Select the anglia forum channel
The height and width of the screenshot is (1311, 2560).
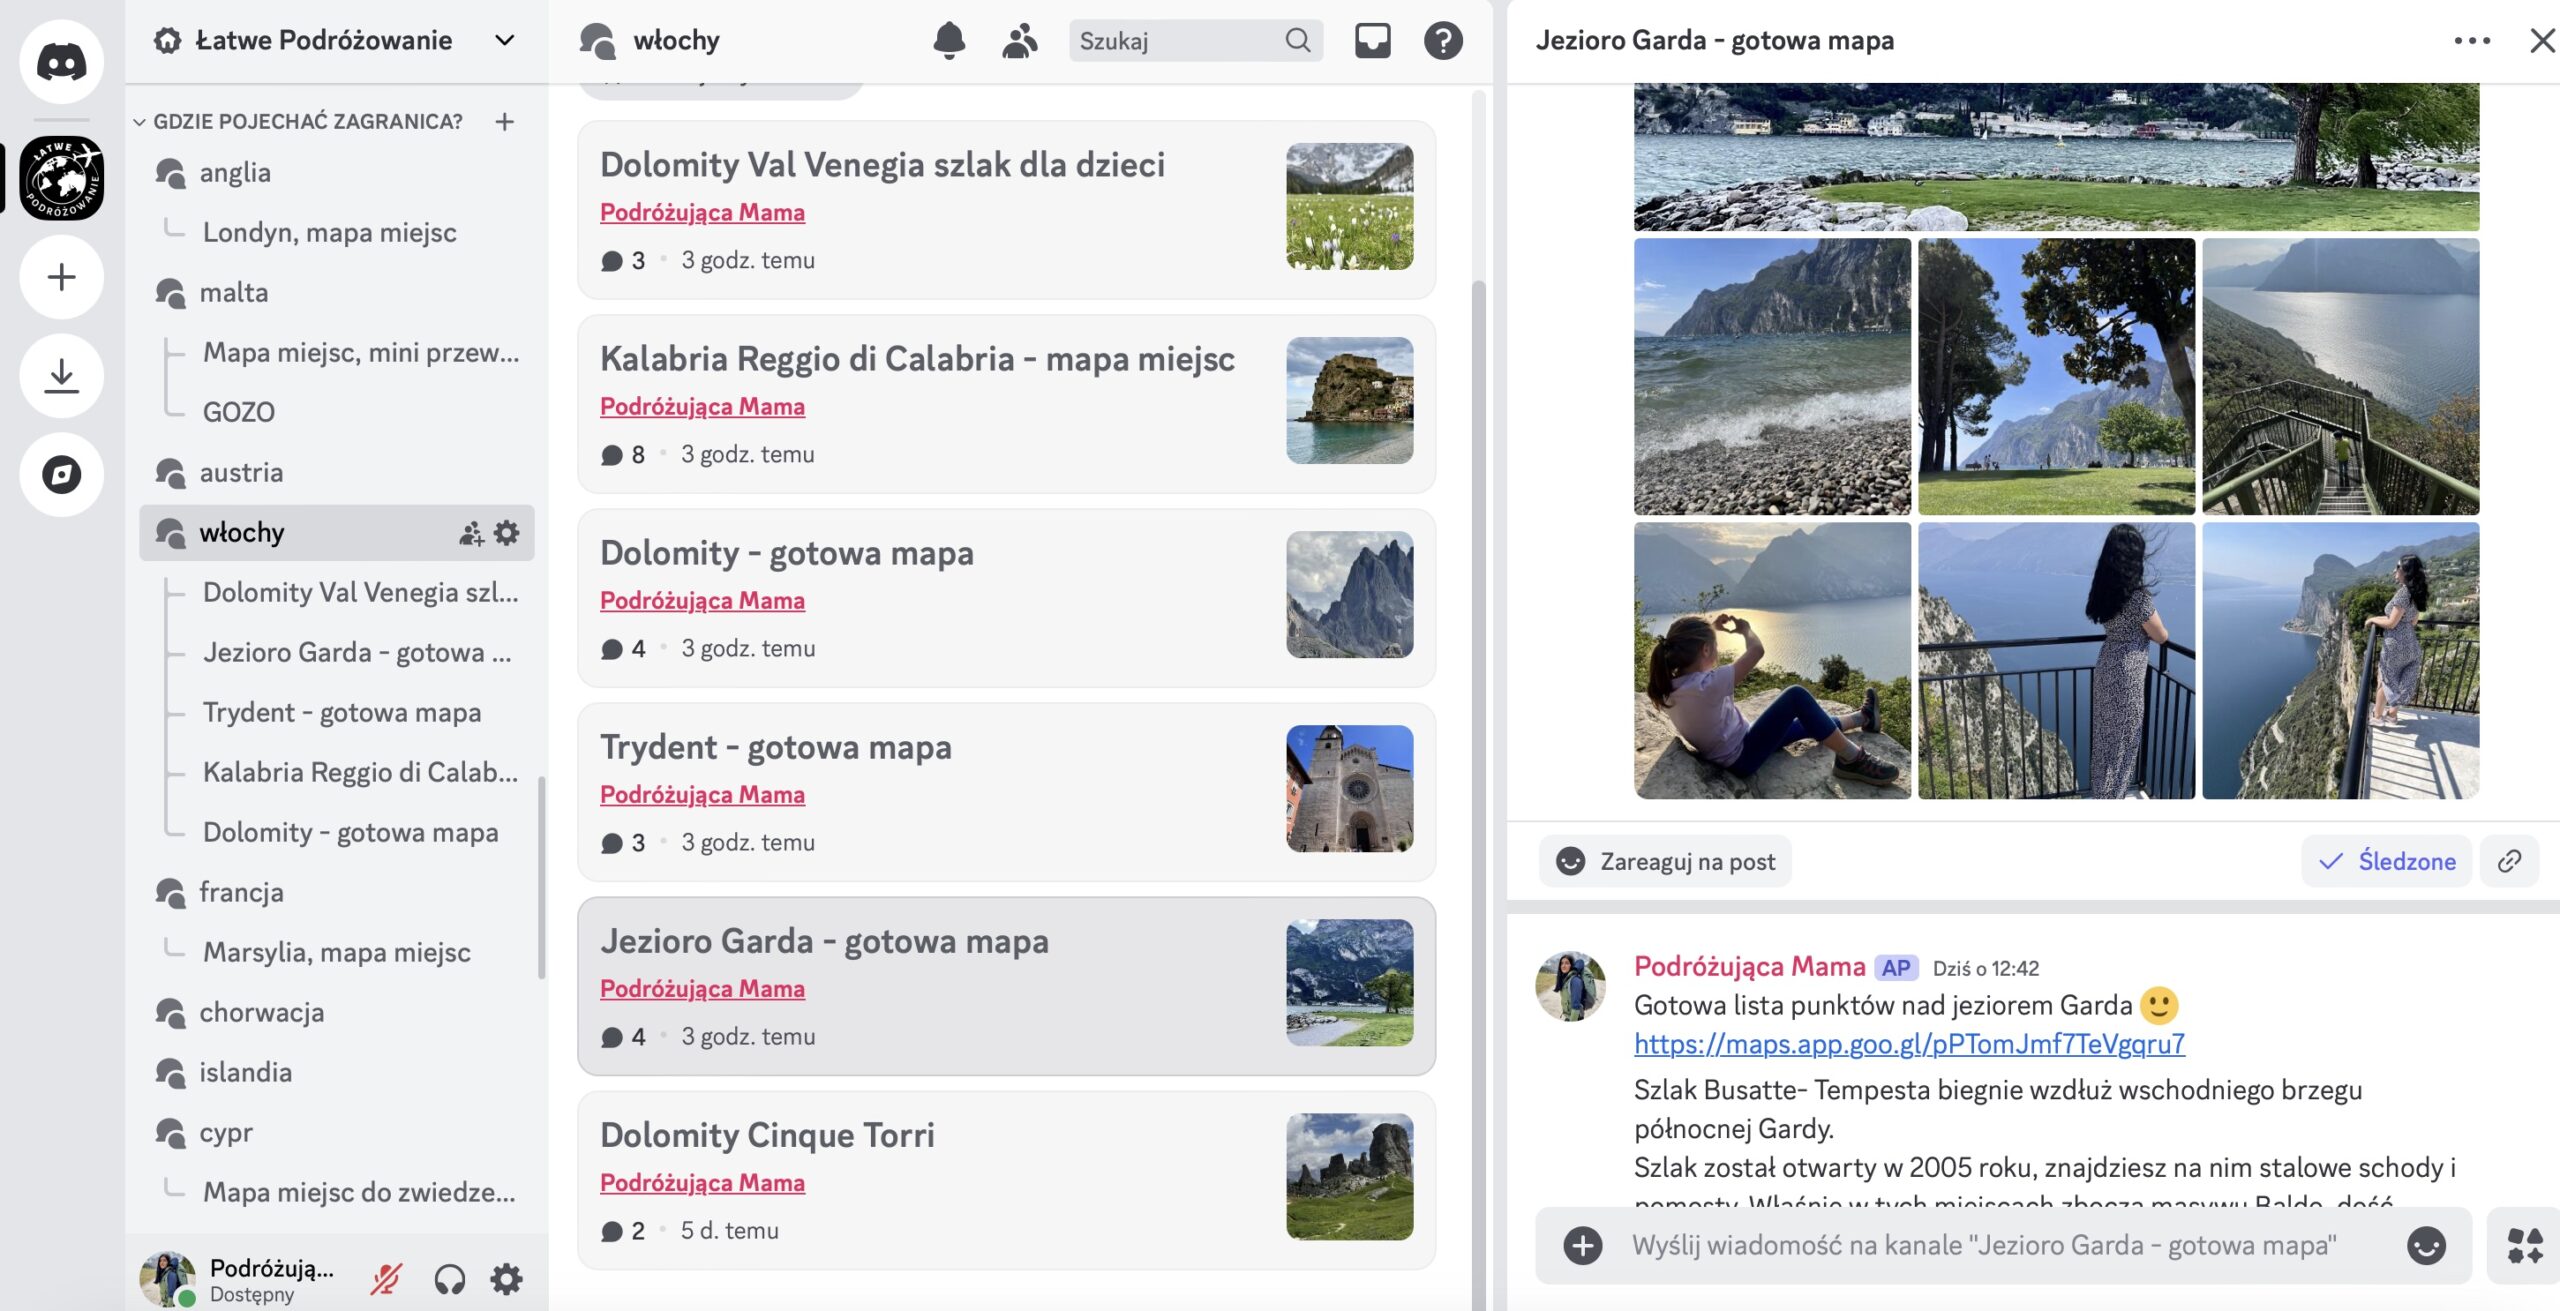point(337,173)
